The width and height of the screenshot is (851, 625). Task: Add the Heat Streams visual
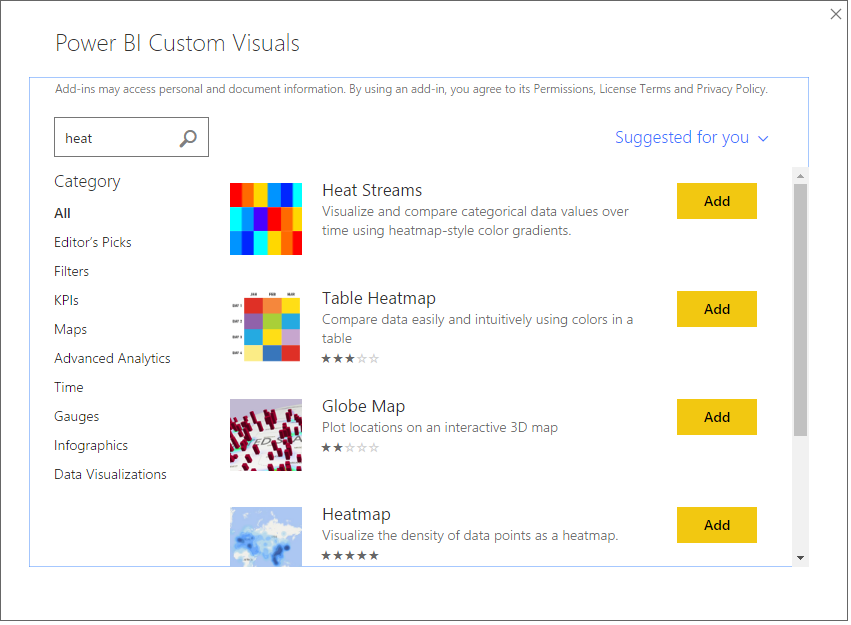[716, 201]
